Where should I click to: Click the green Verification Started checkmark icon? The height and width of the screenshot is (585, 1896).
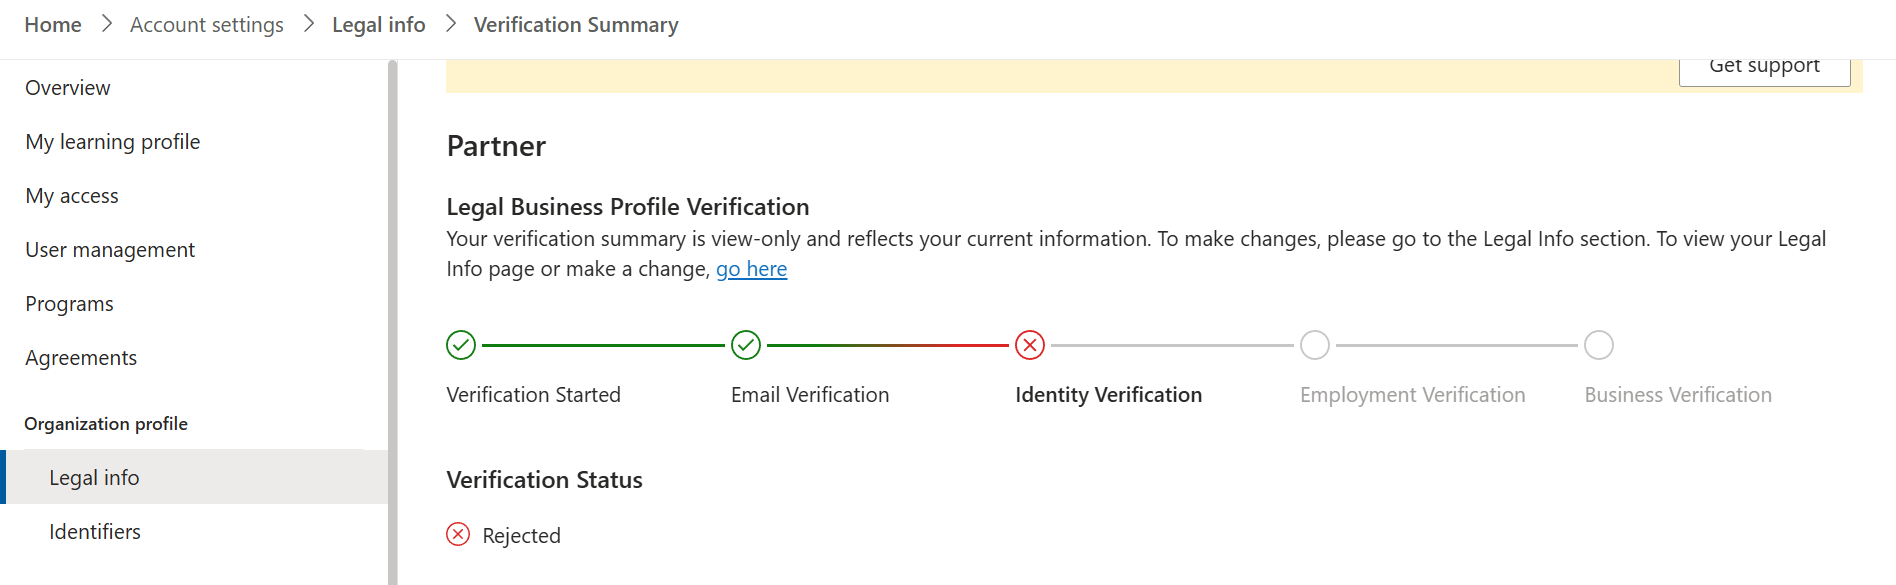point(461,345)
